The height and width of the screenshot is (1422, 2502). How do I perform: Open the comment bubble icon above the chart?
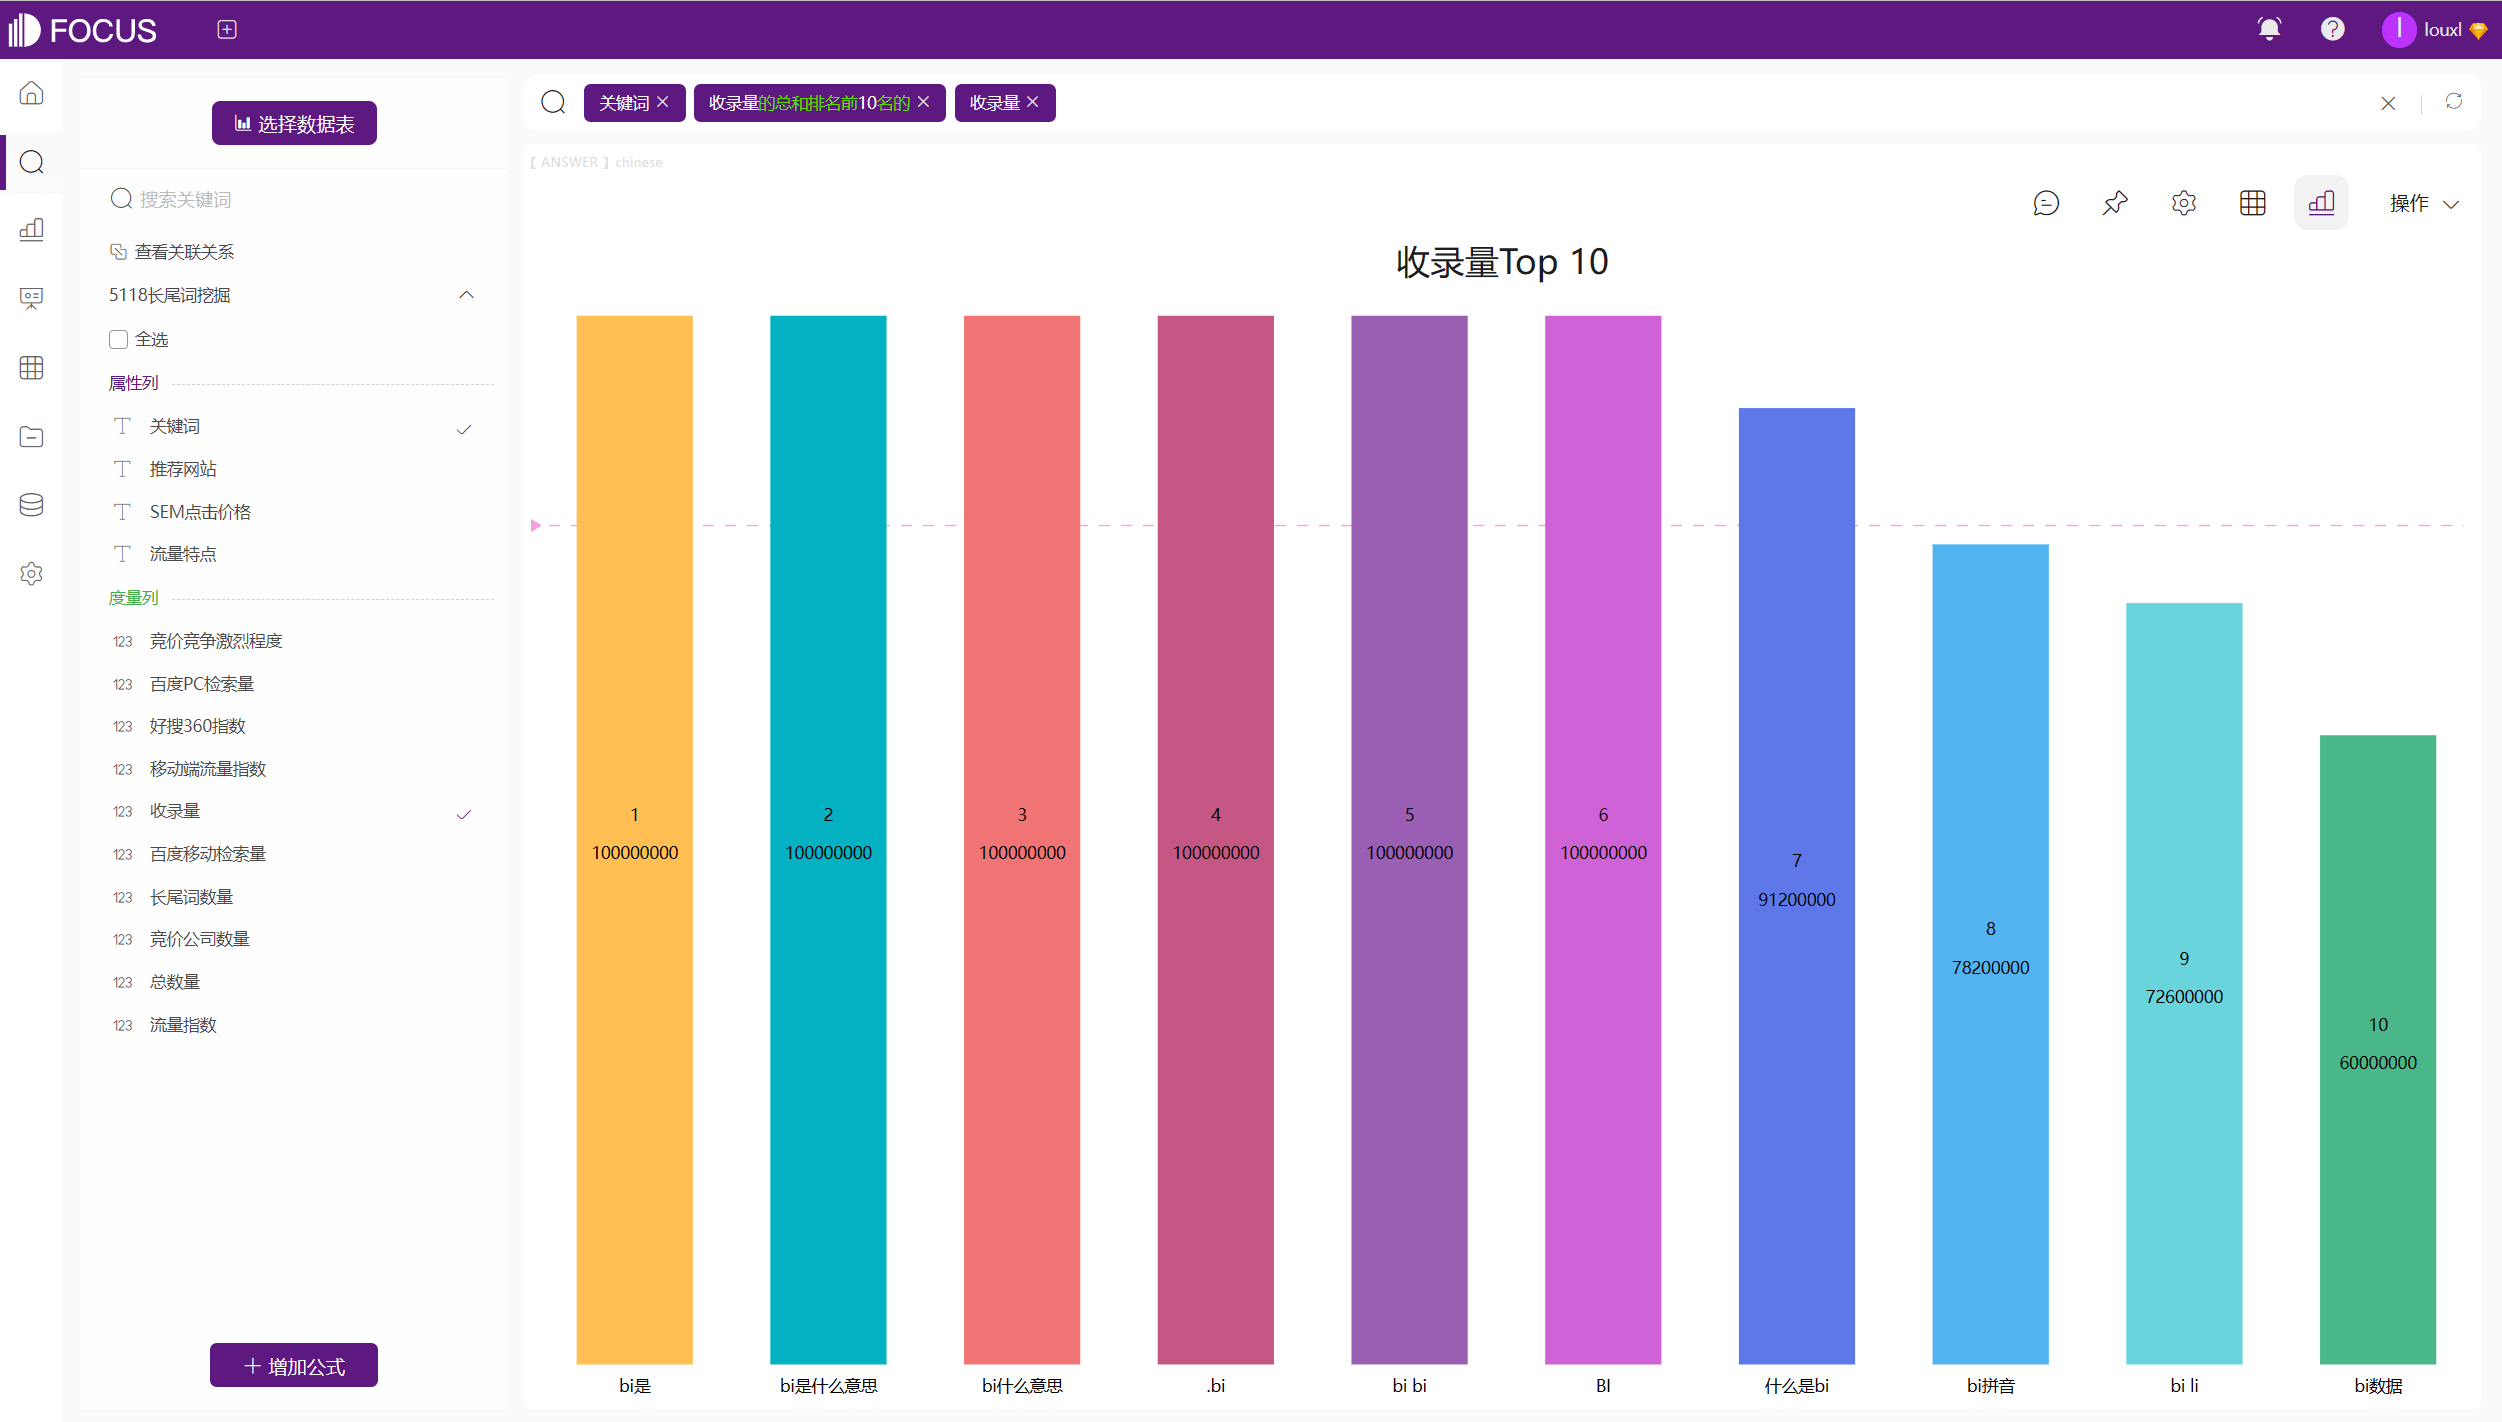coord(2047,202)
